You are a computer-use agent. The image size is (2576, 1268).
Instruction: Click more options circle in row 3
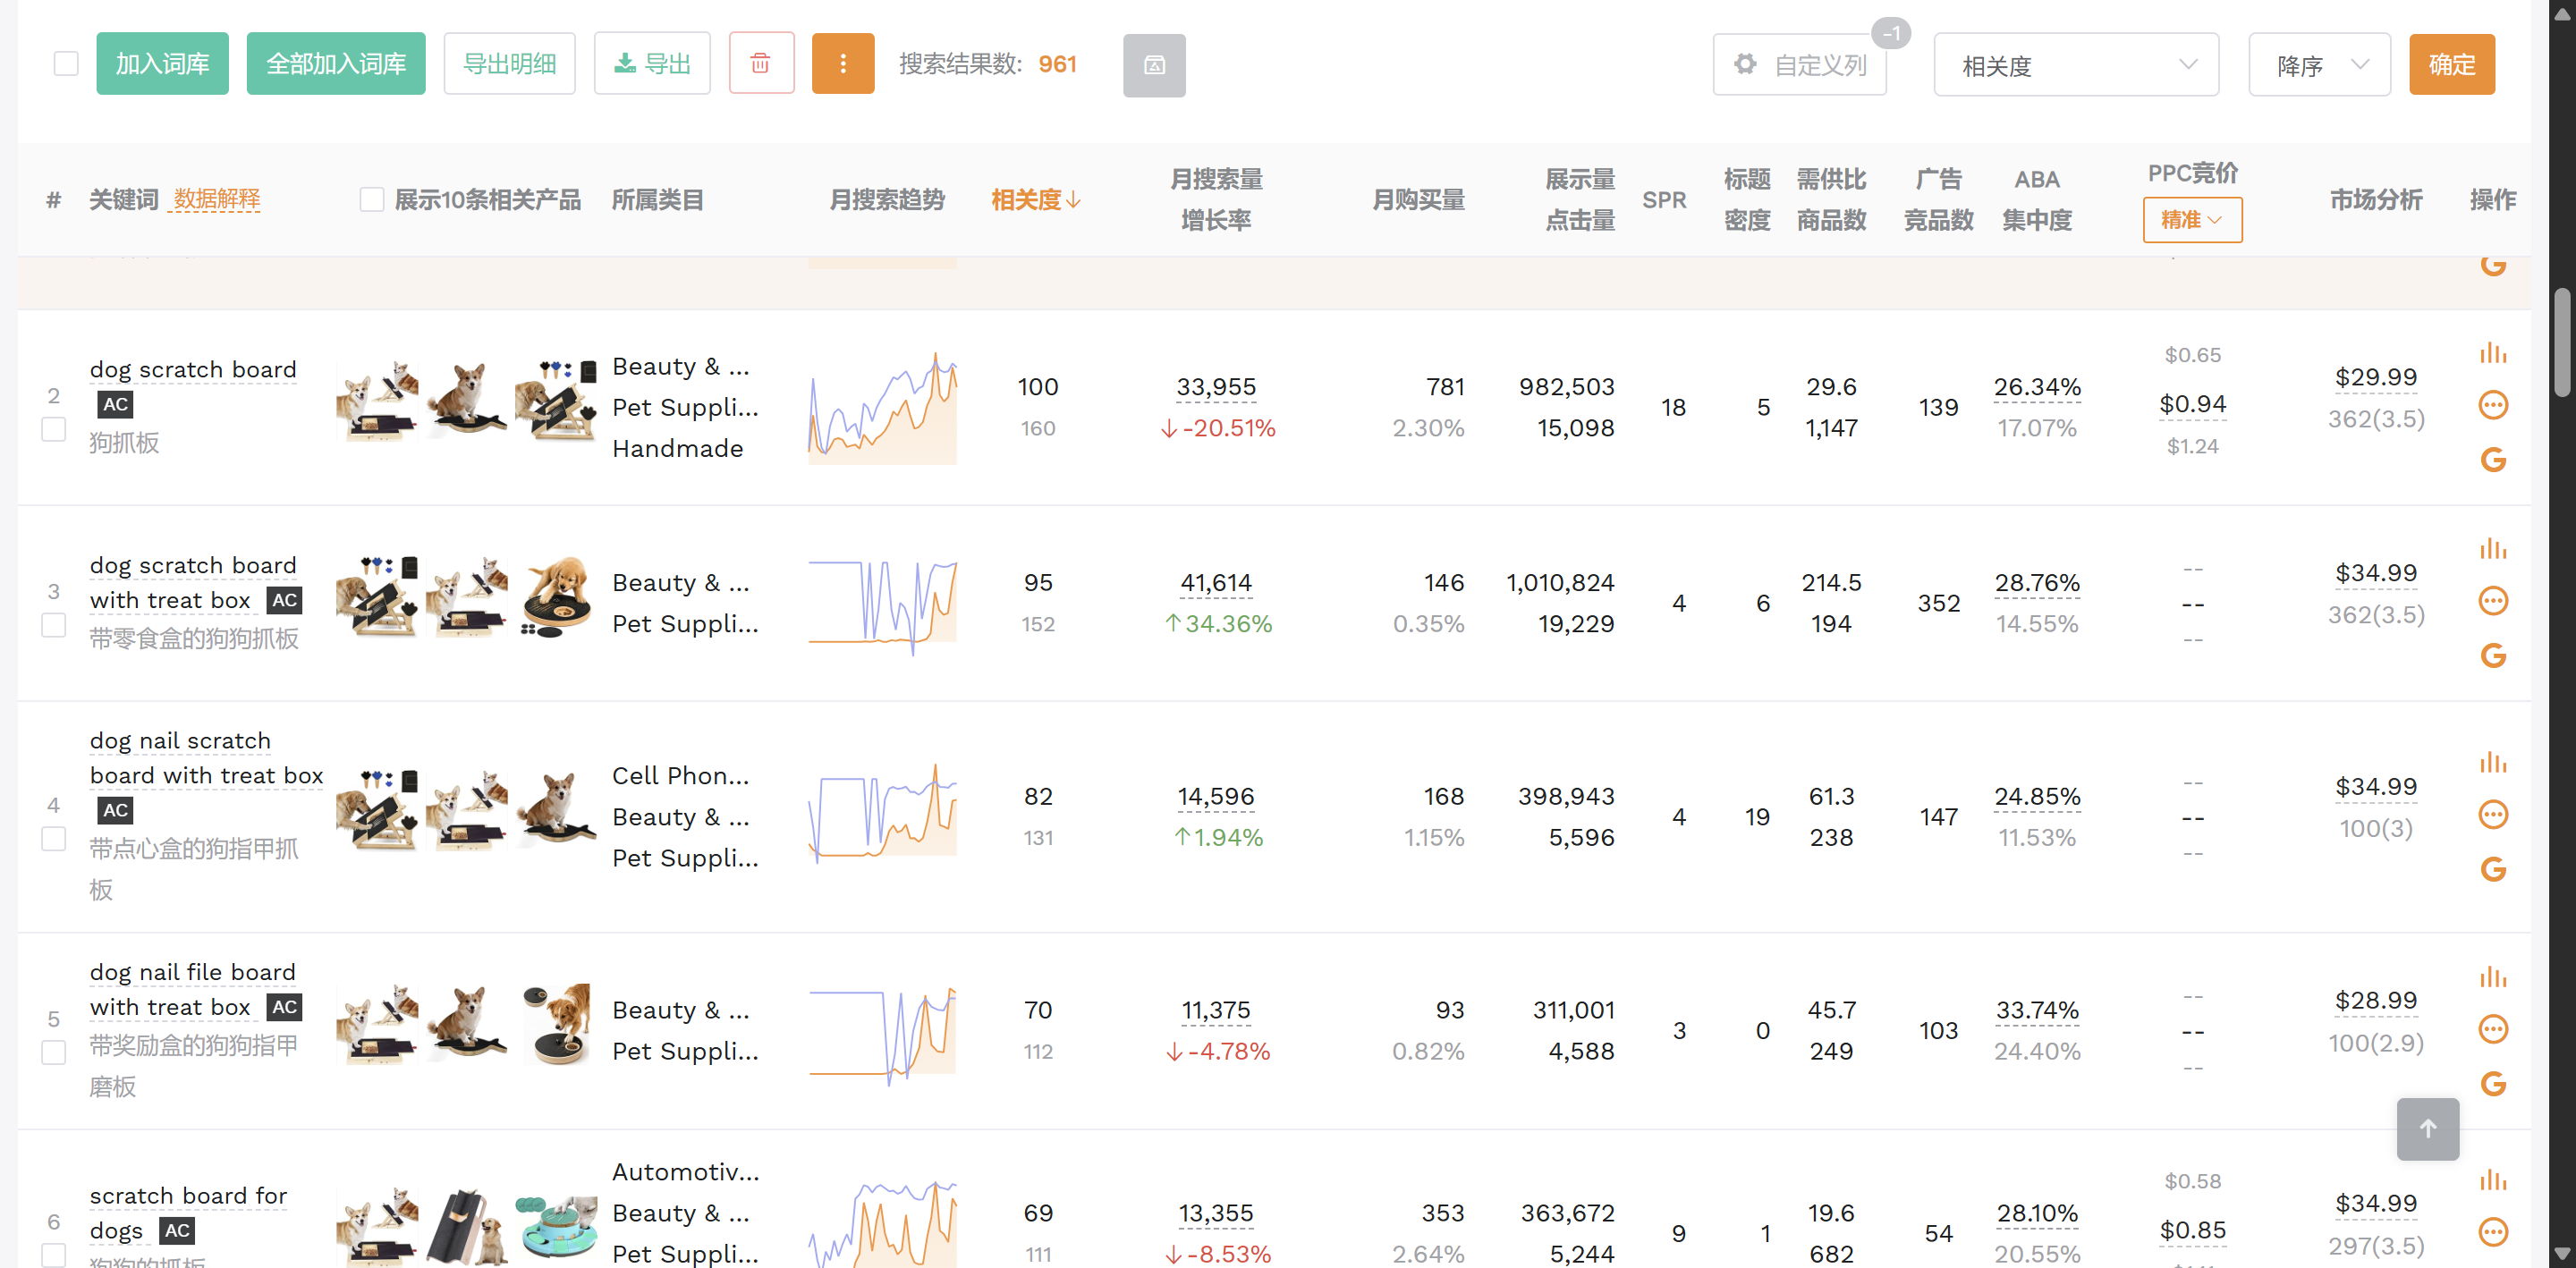(x=2493, y=601)
